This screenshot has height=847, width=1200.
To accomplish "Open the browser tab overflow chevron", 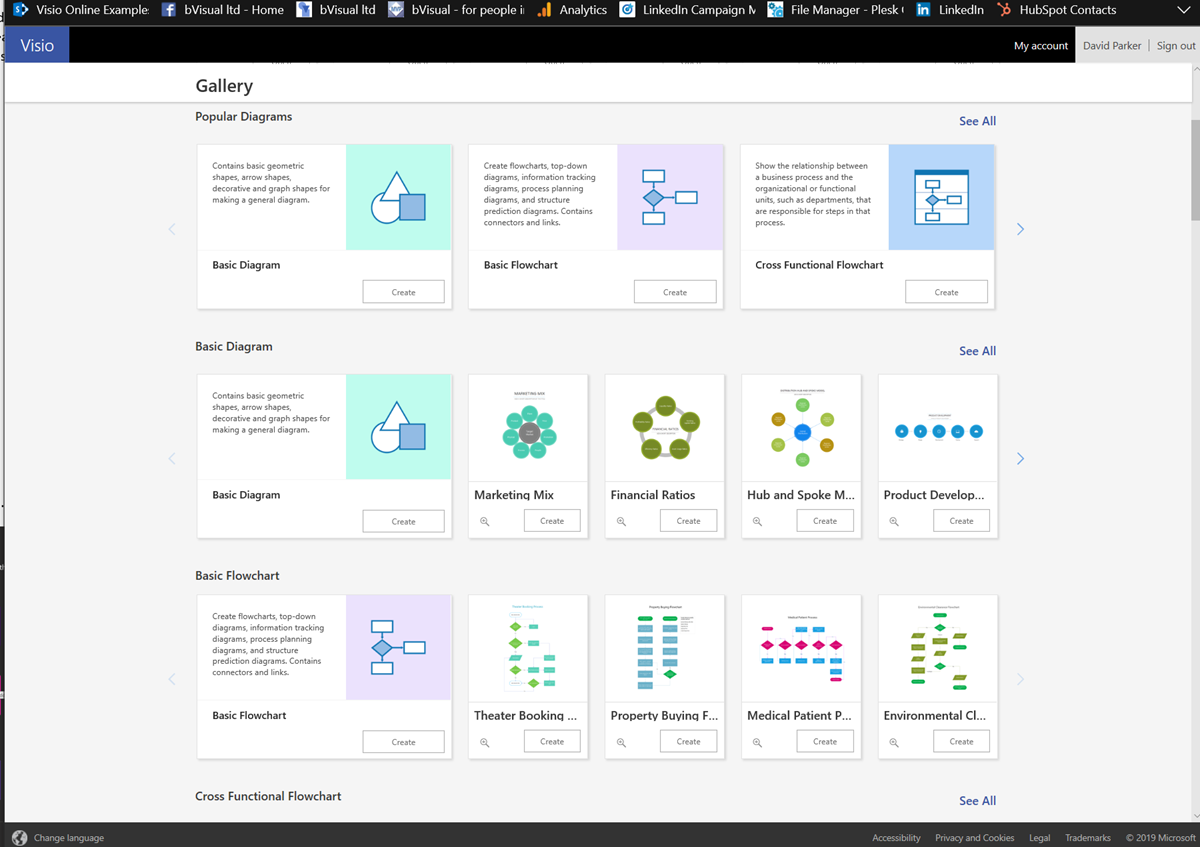I will coord(1184,11).
